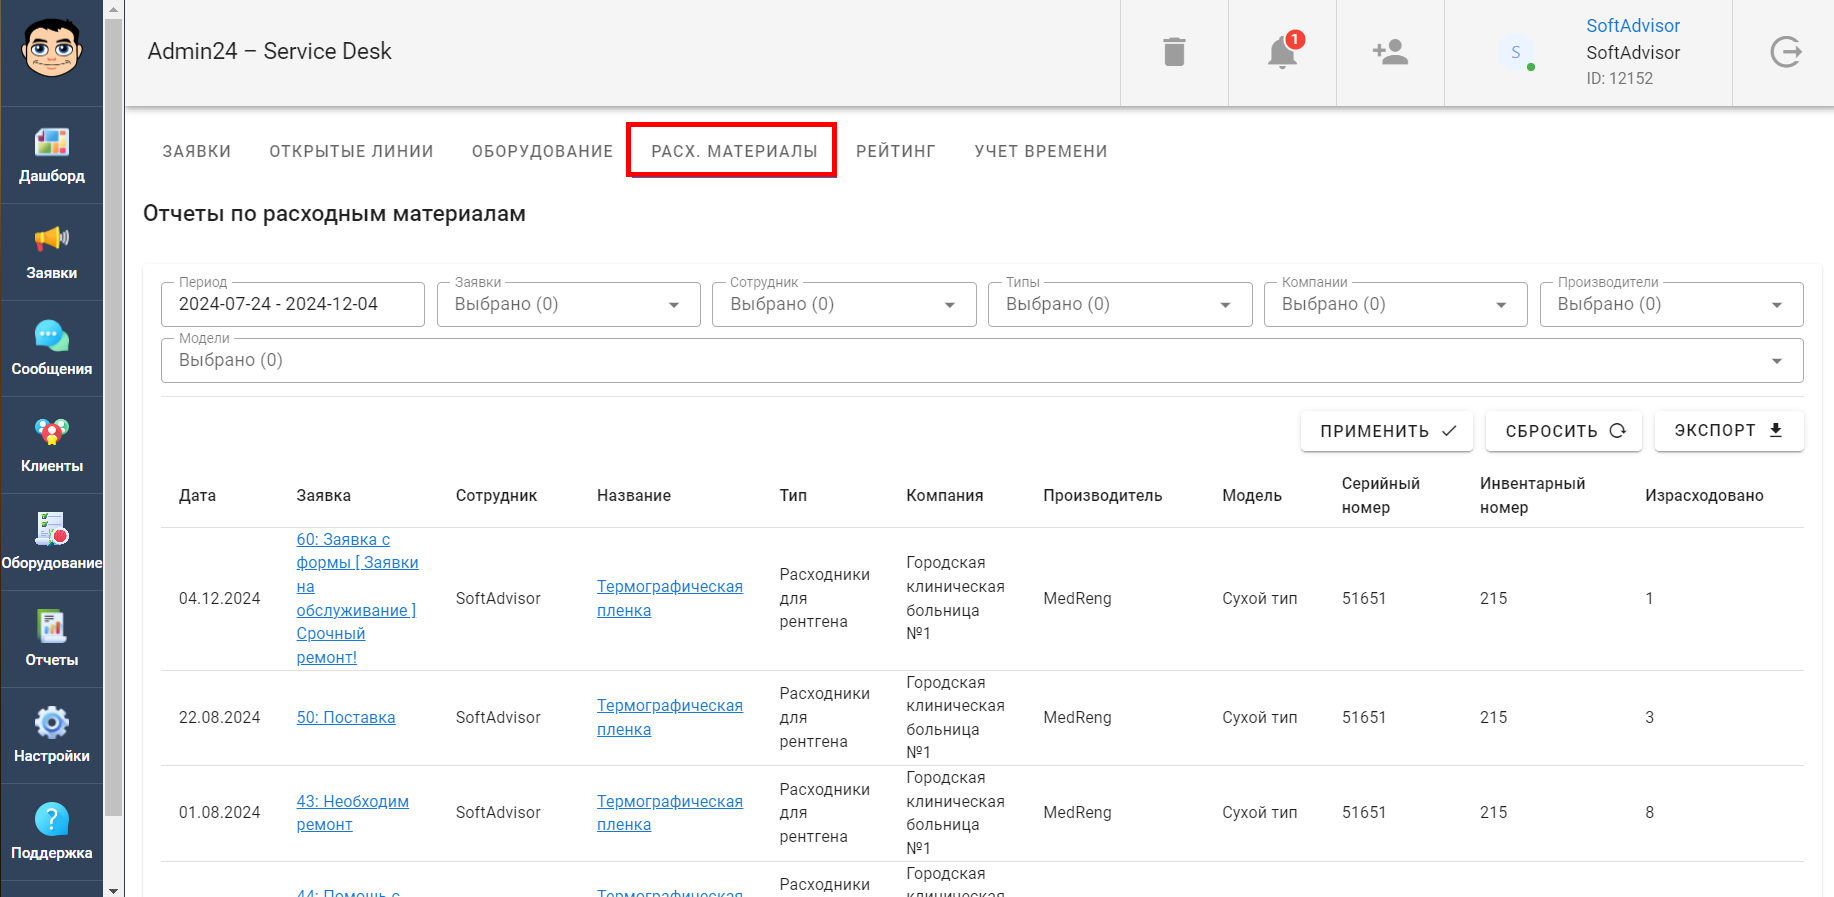
Task: Open the Заявки sidebar megaphone icon
Action: (x=52, y=239)
